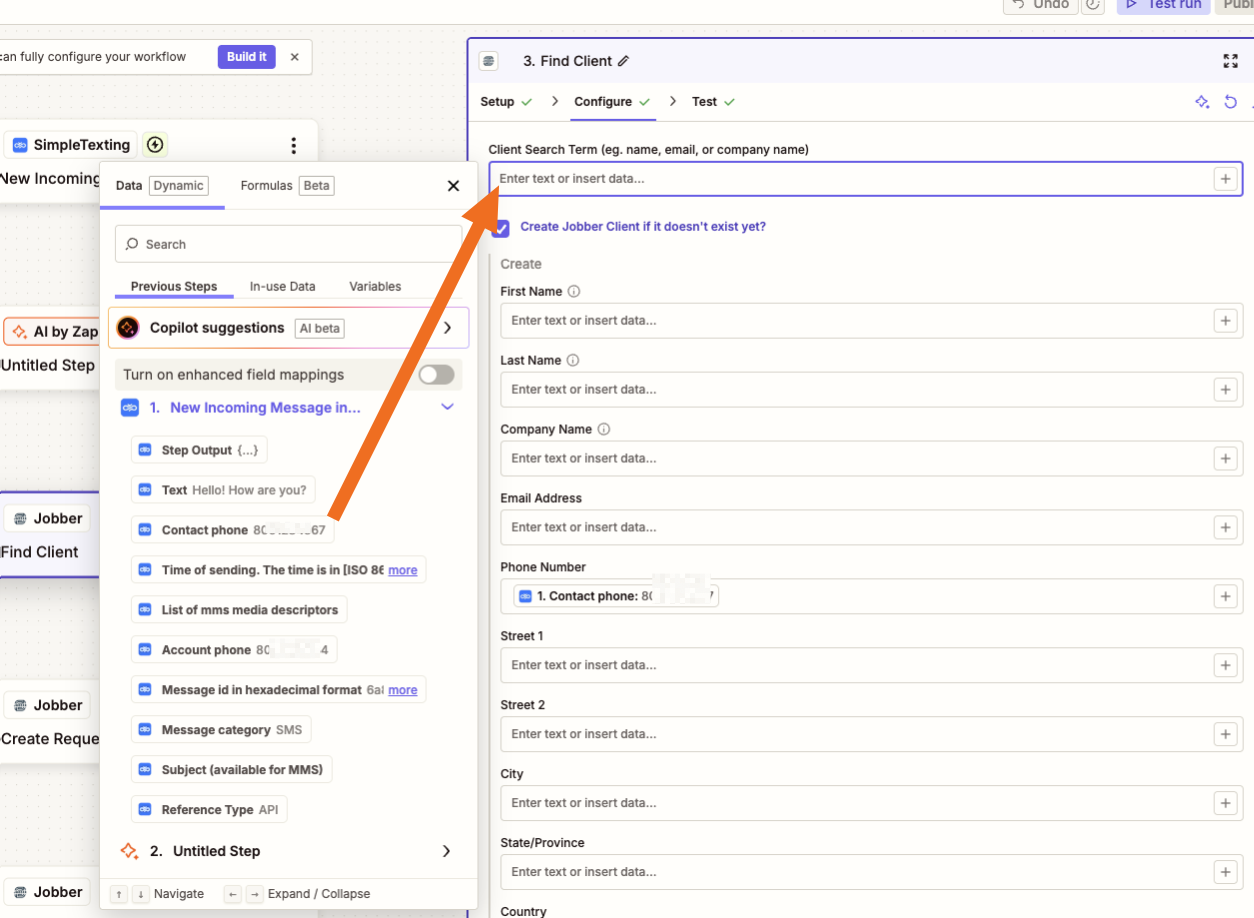Switch to the Previous Steps tab
Viewport: 1254px width, 918px height.
[174, 287]
